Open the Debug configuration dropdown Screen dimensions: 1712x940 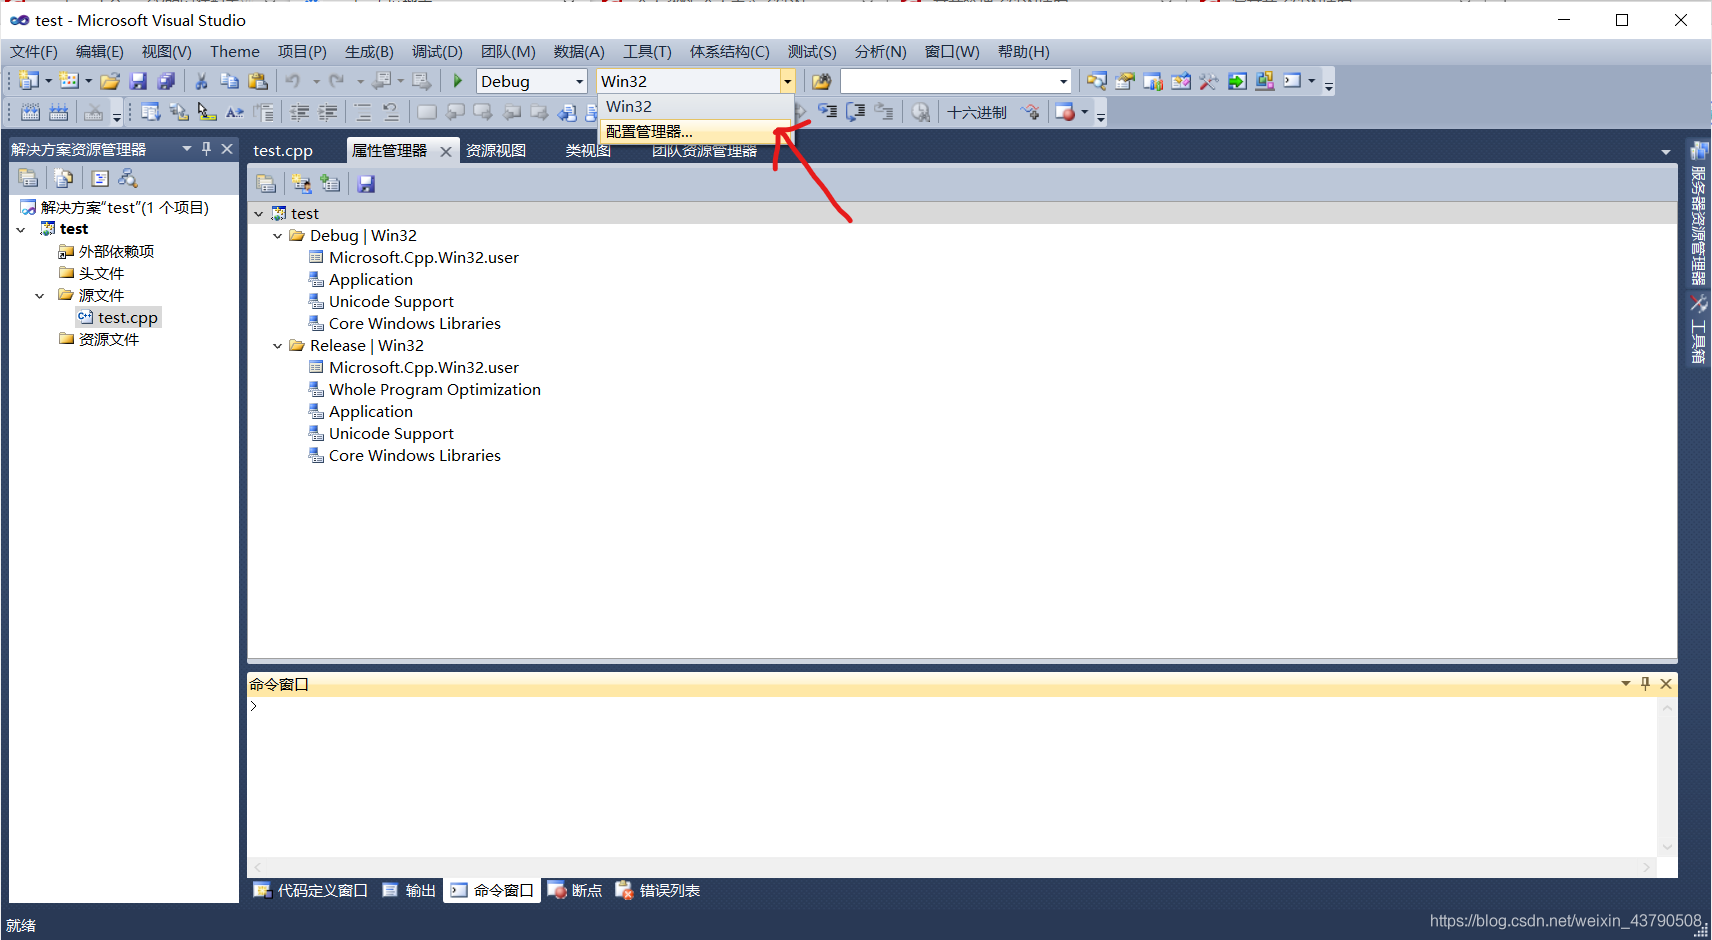(x=579, y=82)
